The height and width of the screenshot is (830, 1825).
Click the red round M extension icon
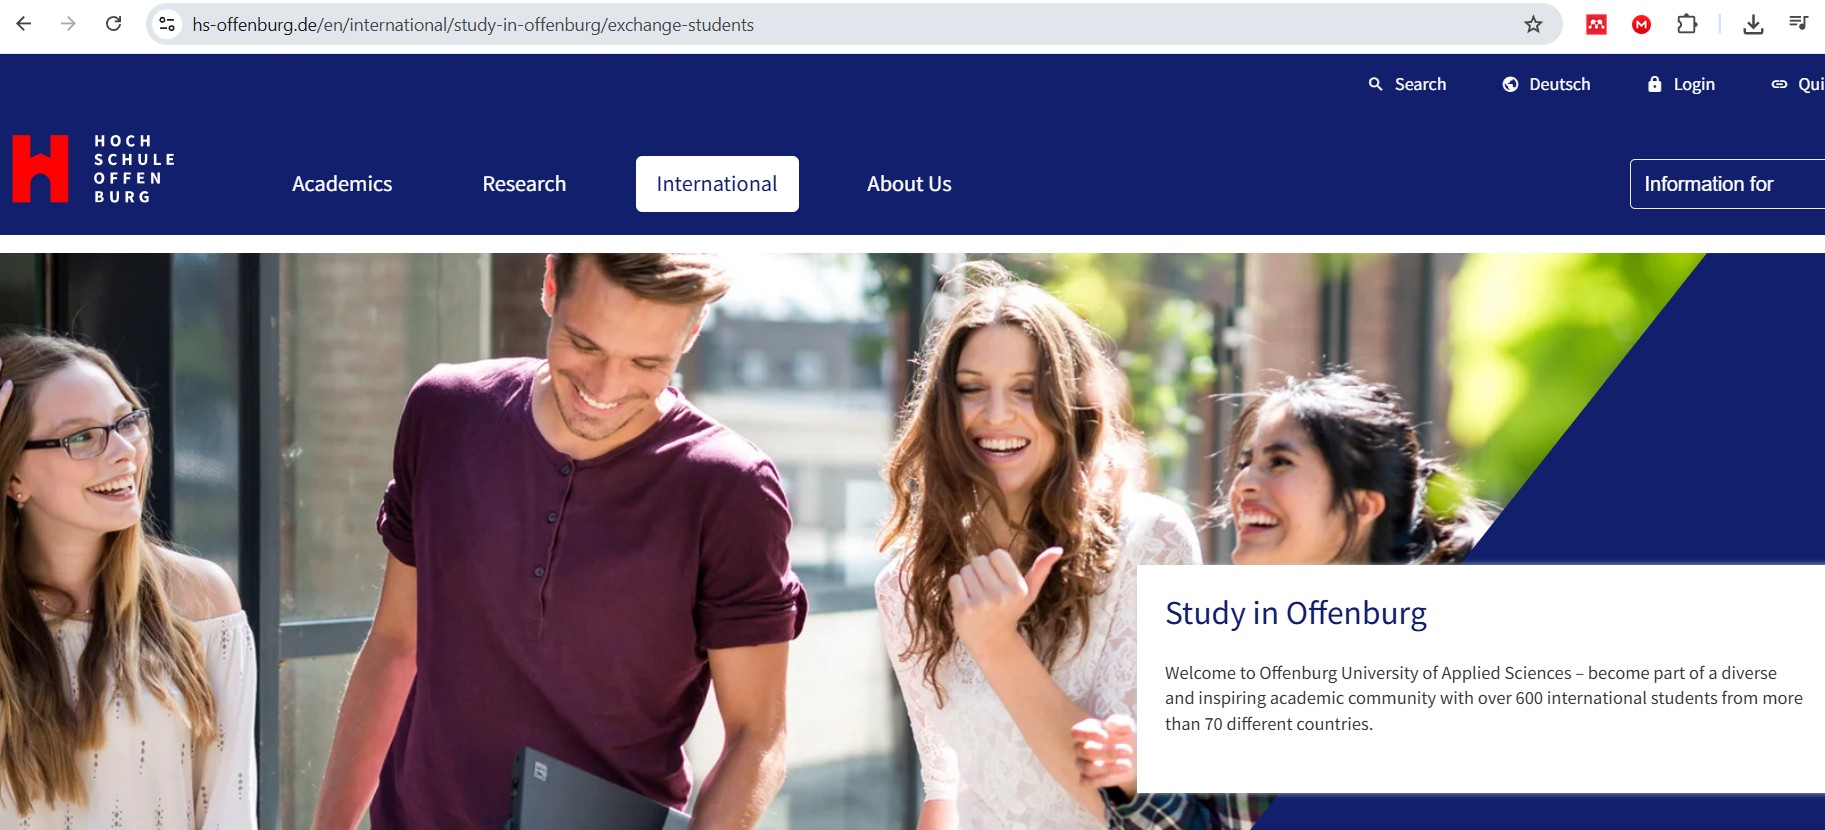coord(1641,24)
